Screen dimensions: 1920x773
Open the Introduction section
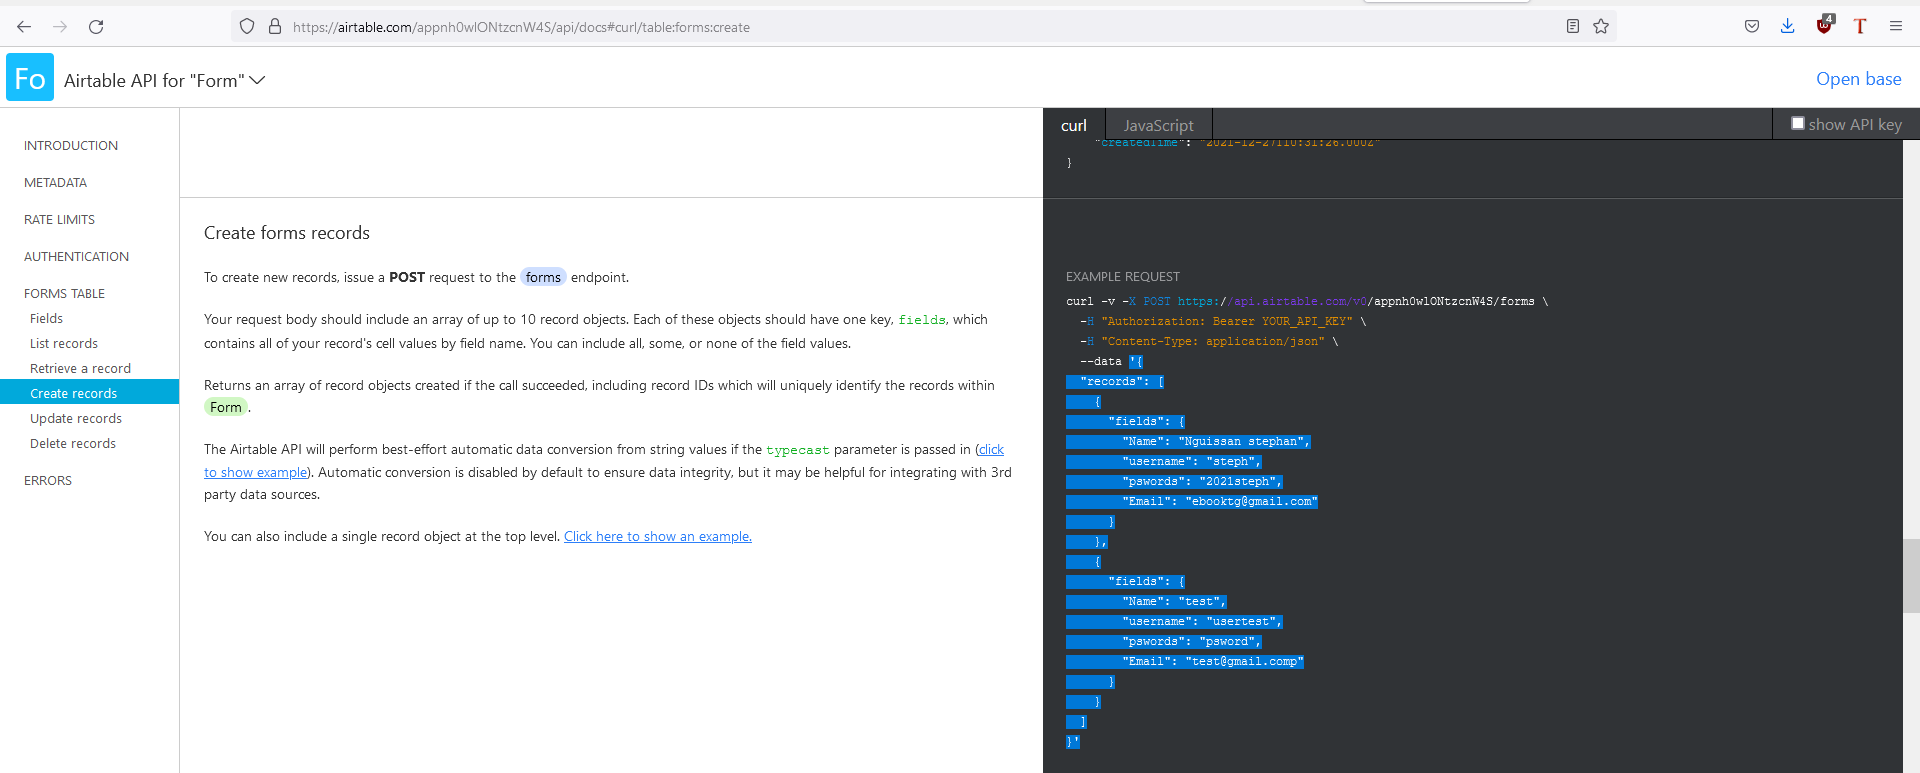coord(71,146)
